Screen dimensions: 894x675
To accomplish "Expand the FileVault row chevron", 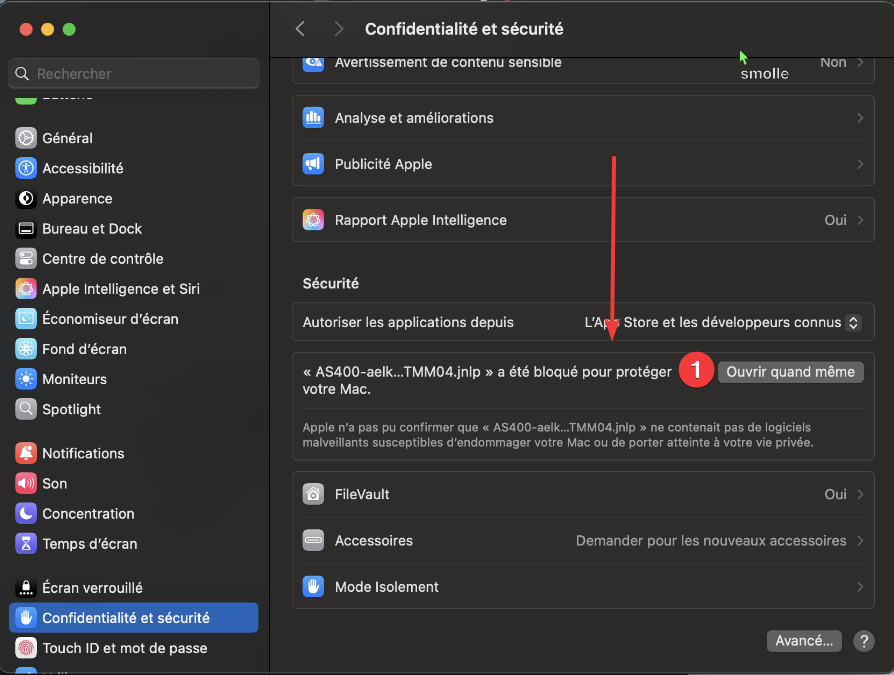I will 860,494.
